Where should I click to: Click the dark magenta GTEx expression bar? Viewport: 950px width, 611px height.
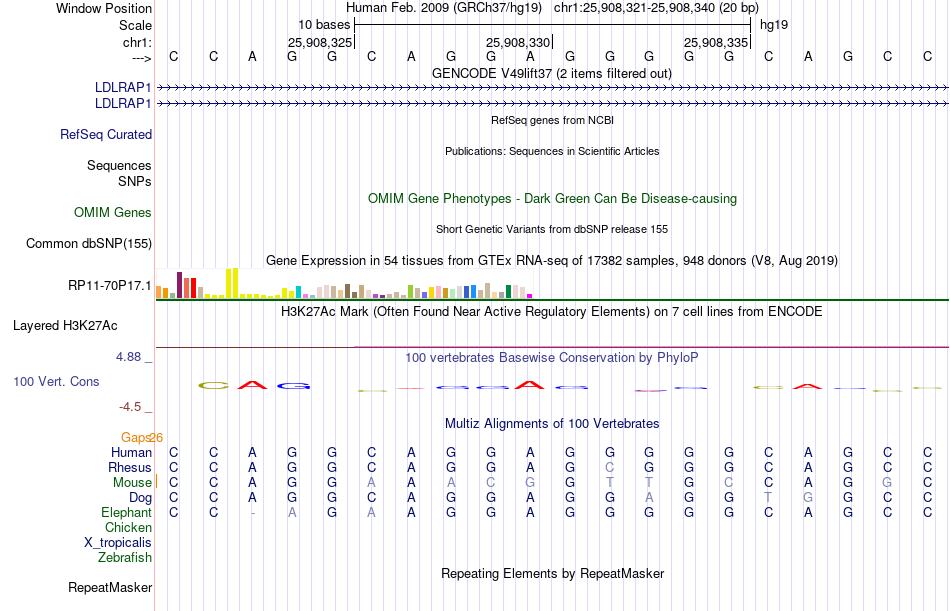coord(179,285)
